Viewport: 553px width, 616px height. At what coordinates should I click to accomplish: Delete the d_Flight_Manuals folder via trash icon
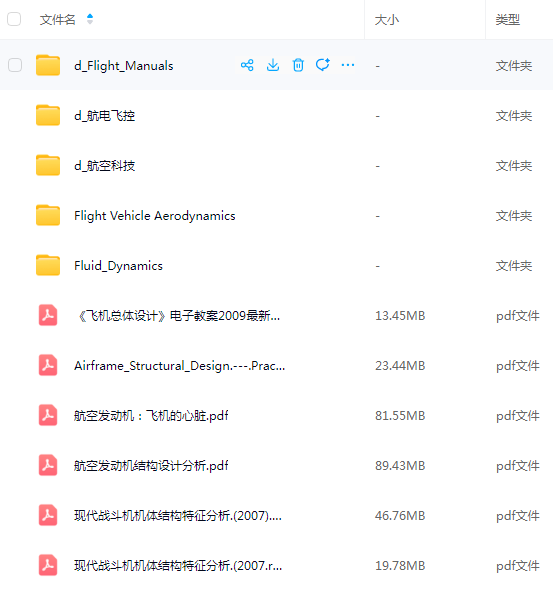tap(298, 65)
